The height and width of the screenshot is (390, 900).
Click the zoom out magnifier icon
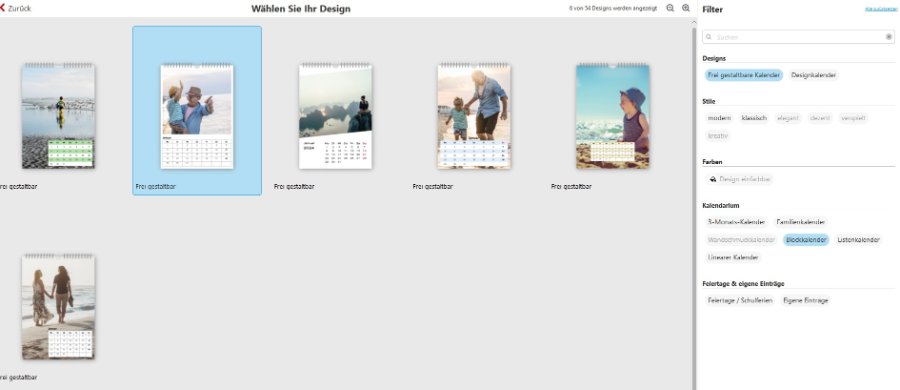tap(670, 9)
